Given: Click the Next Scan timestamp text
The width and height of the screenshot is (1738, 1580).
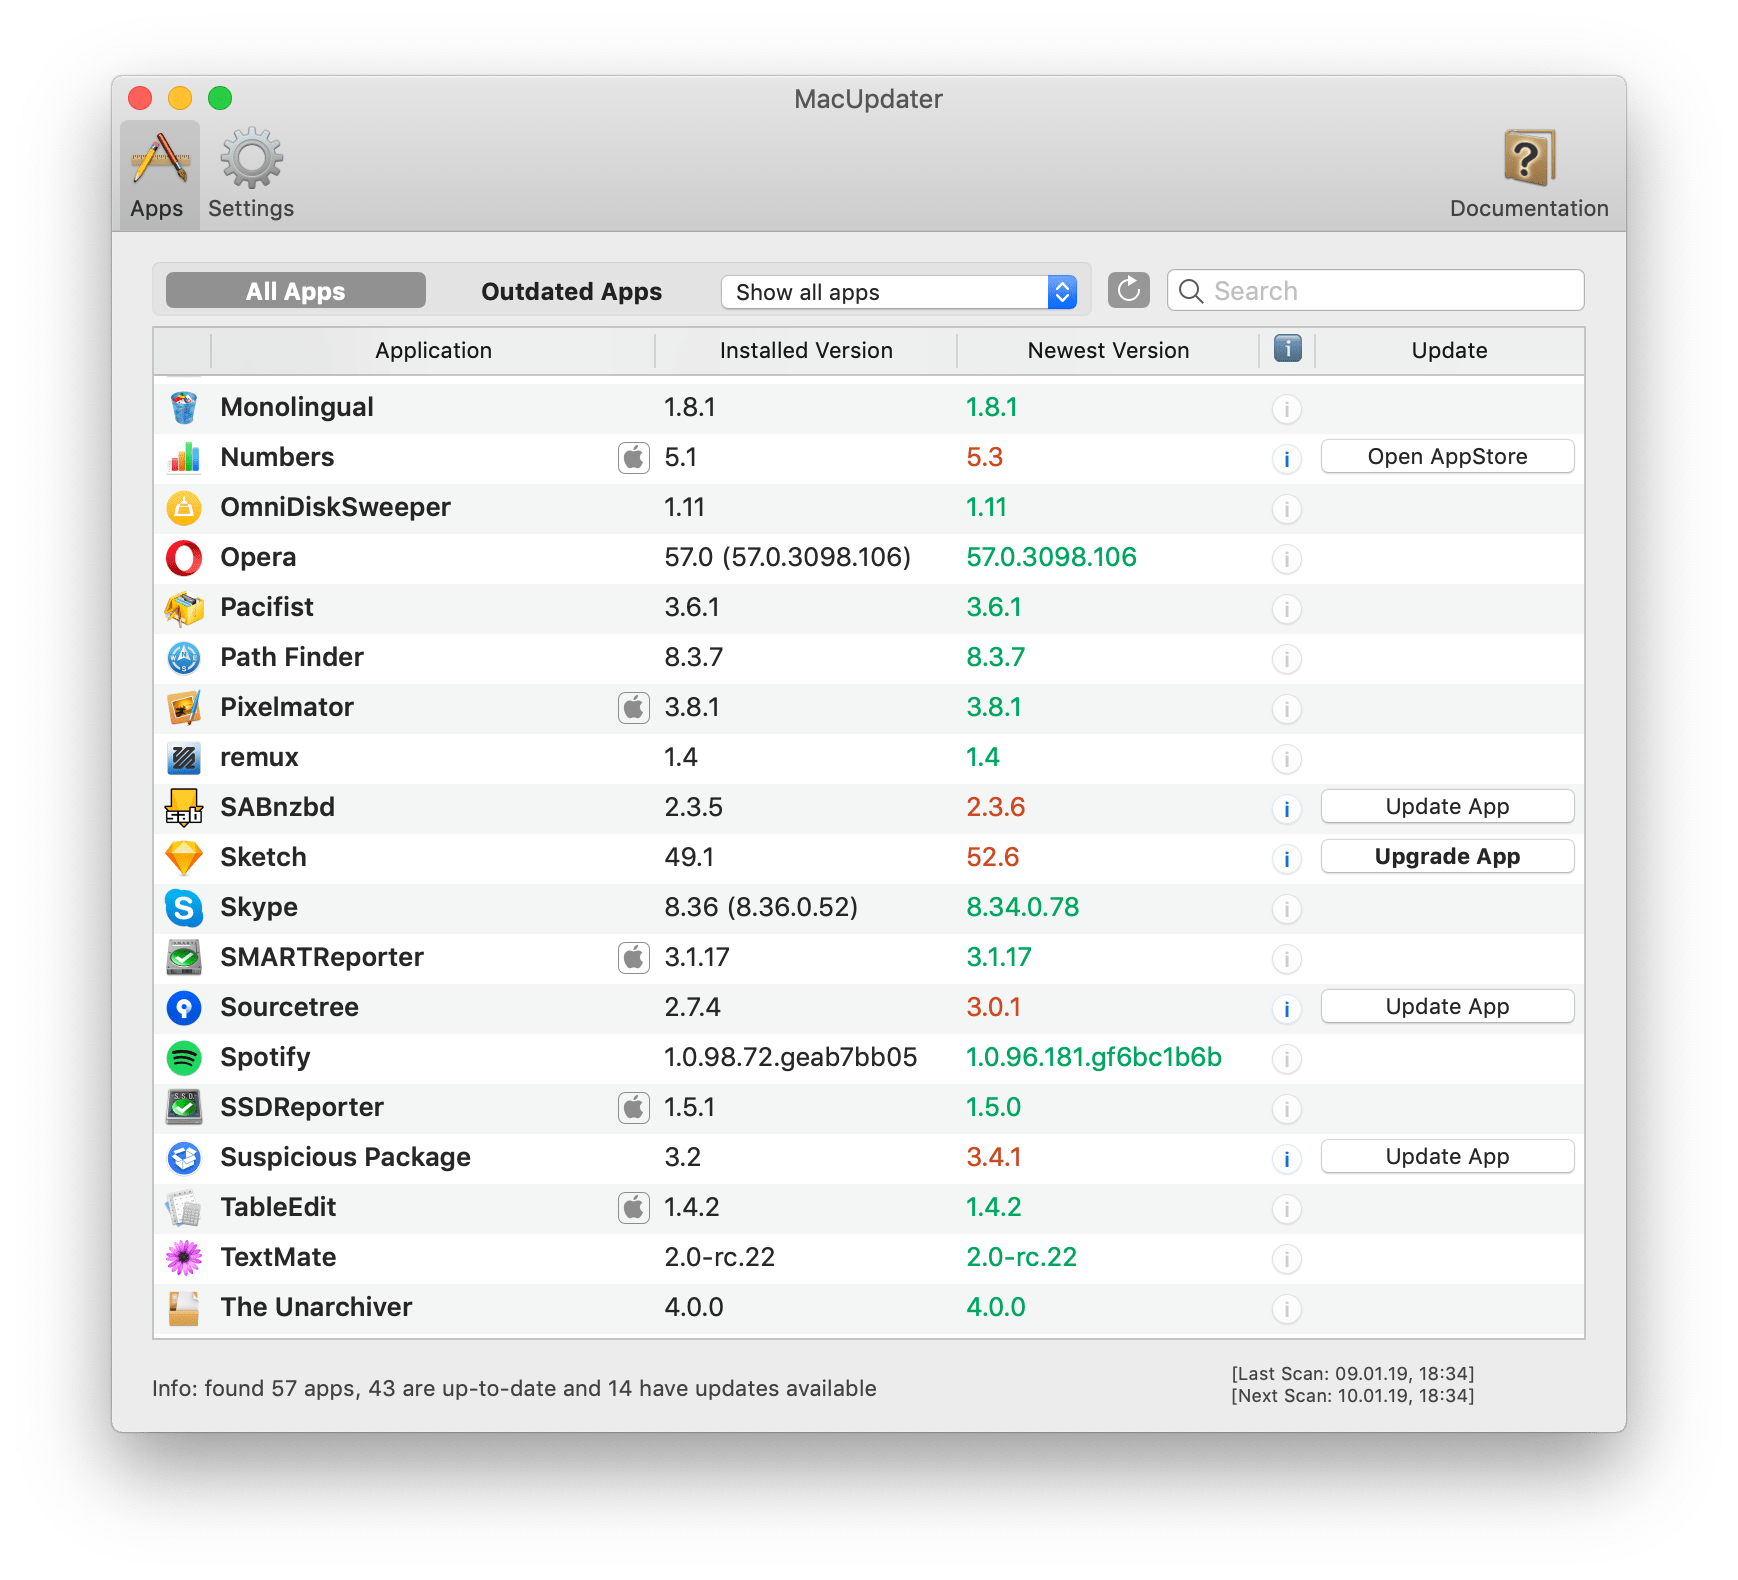Looking at the screenshot, I should (x=1352, y=1396).
